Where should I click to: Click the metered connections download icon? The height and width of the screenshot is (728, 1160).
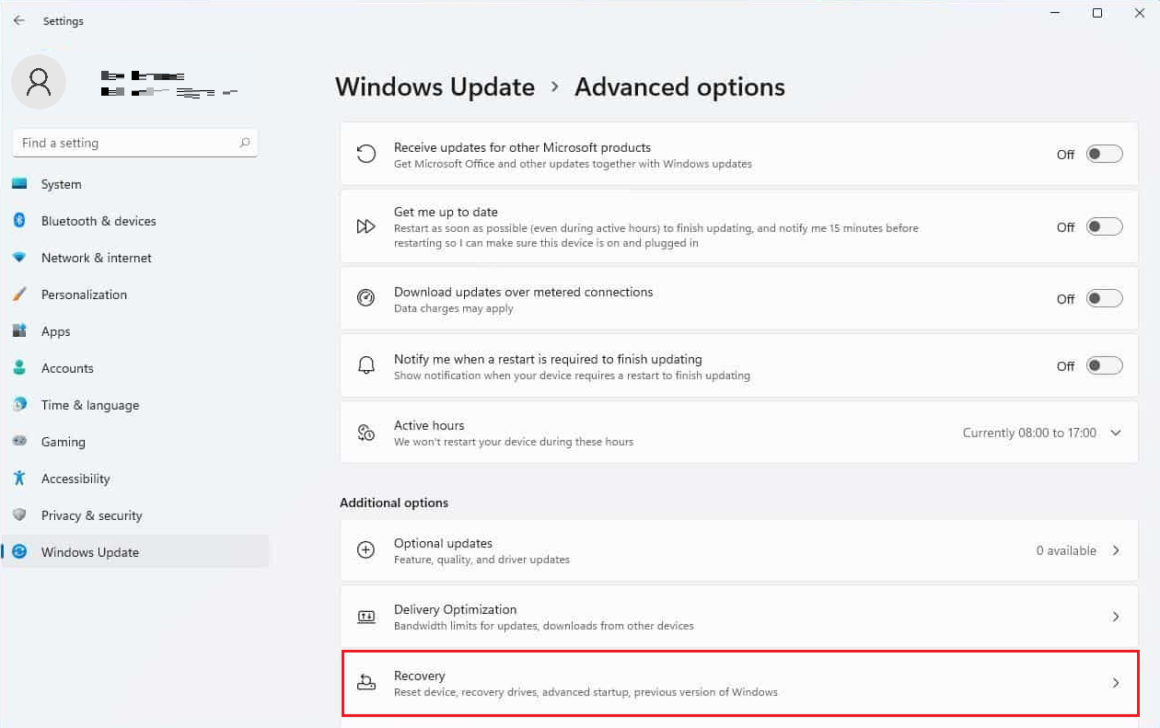point(366,298)
